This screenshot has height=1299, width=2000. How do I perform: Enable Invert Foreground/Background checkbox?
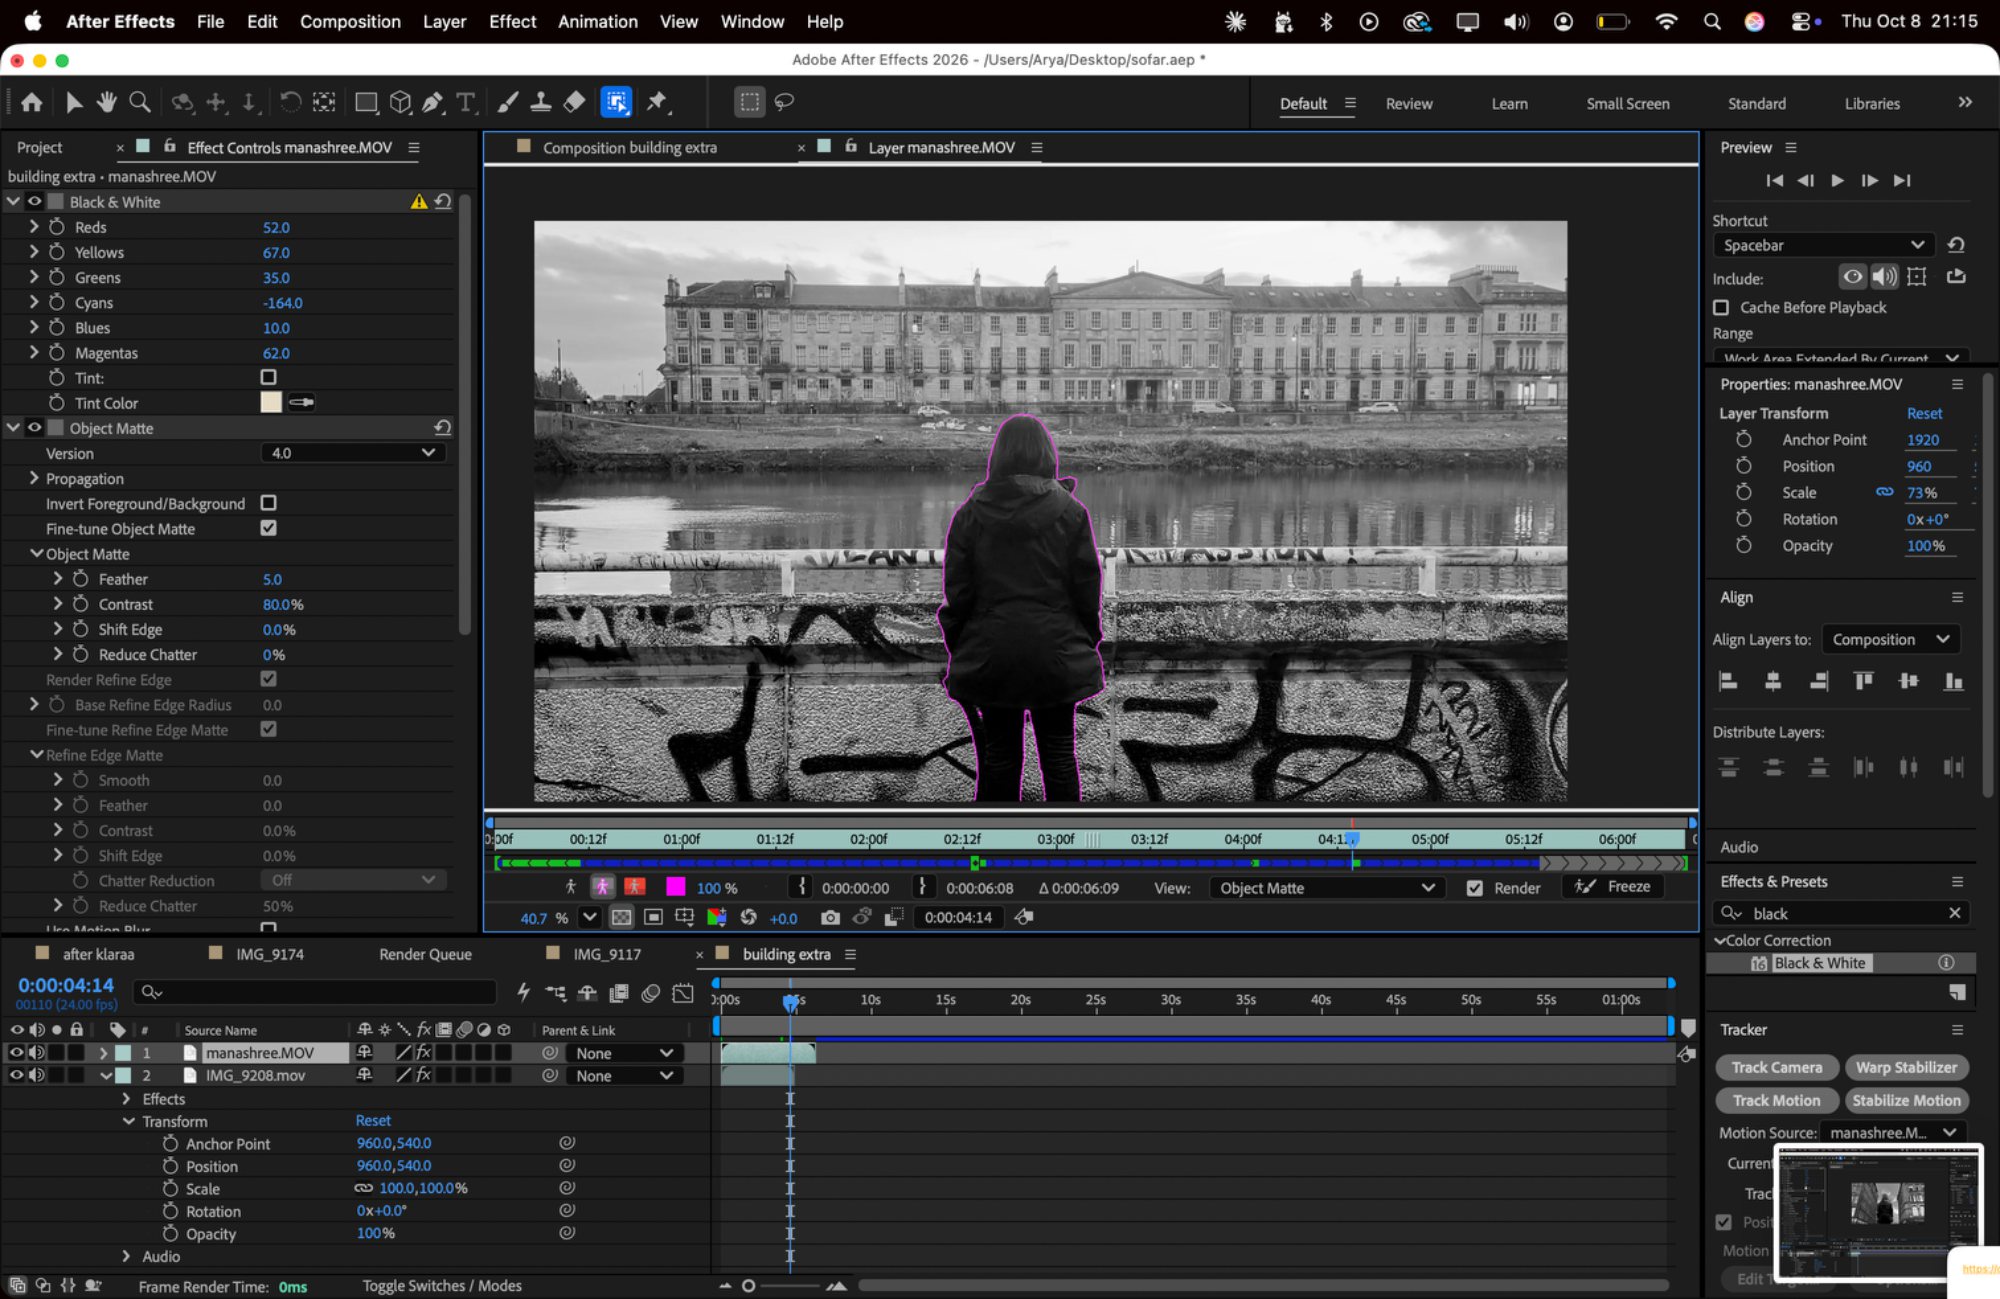pos(268,503)
